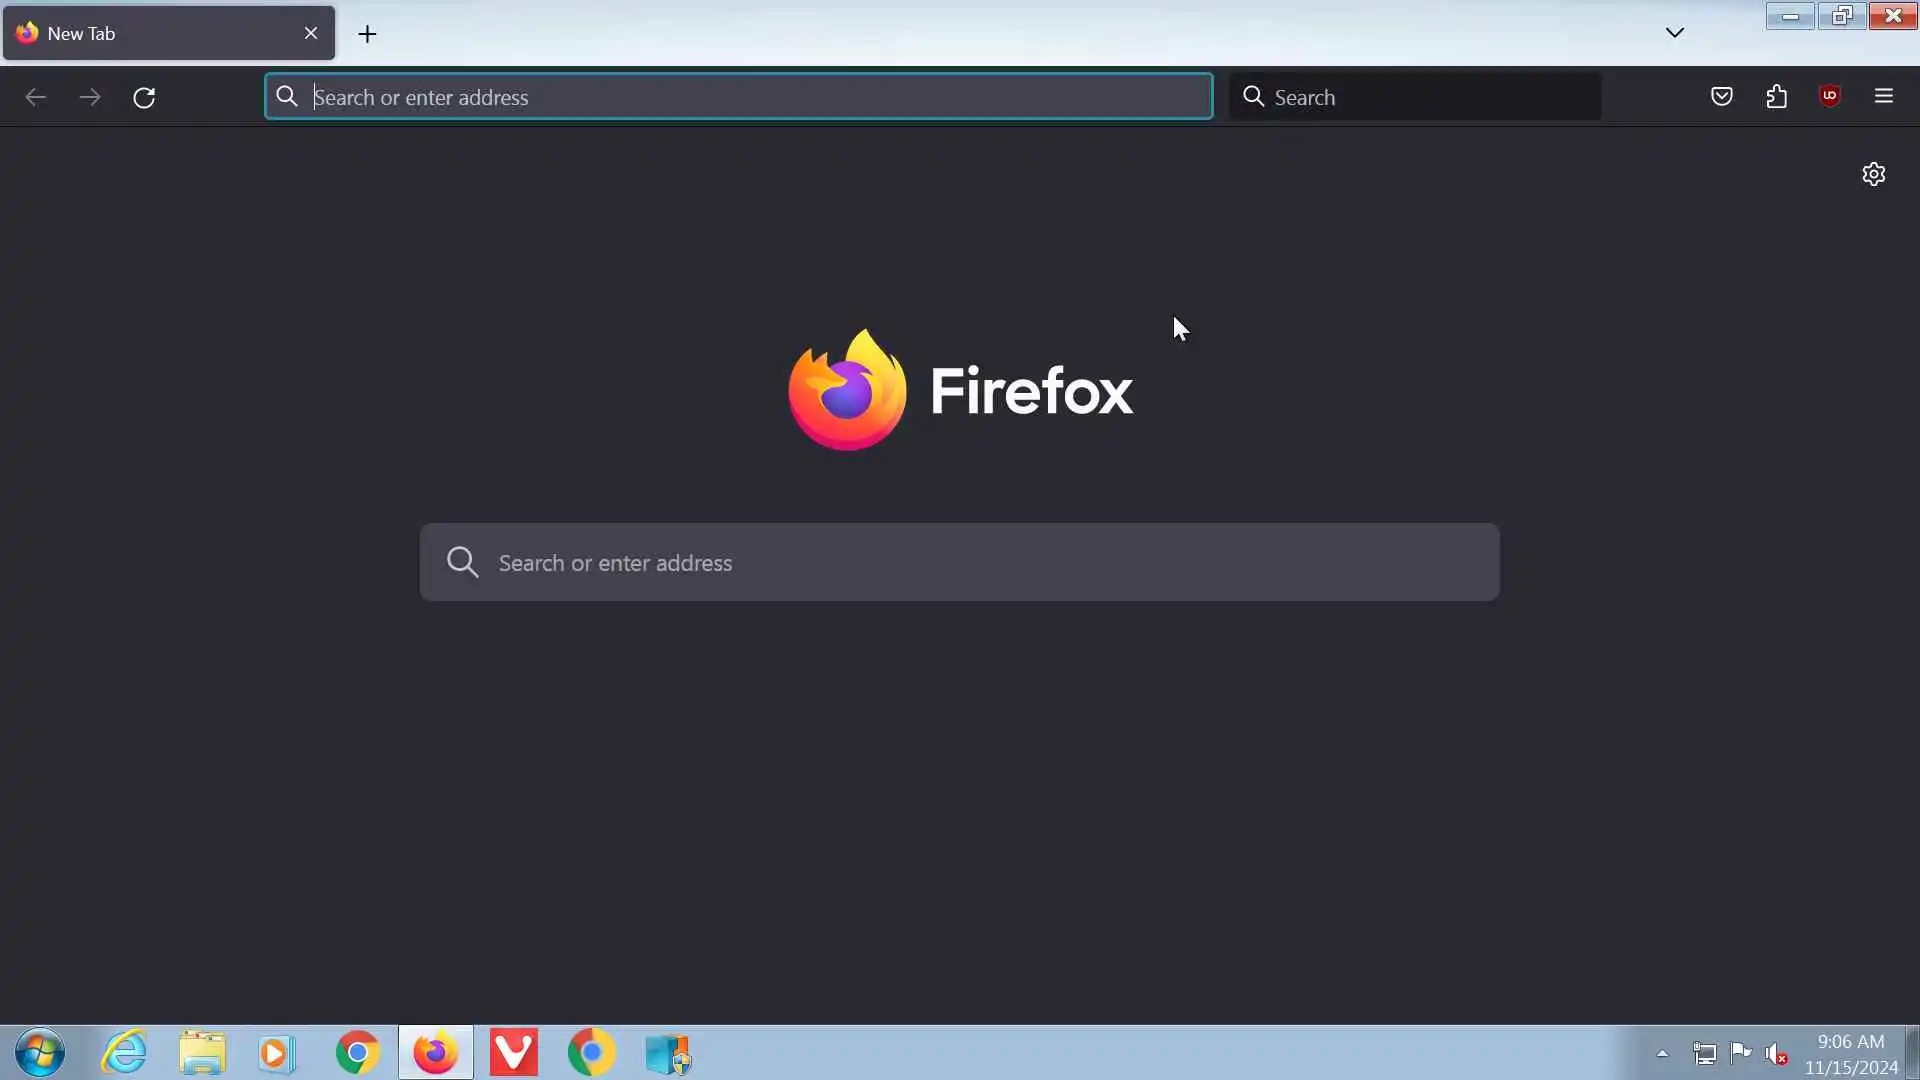Open a new tab with plus button
The height and width of the screenshot is (1080, 1920).
(367, 34)
